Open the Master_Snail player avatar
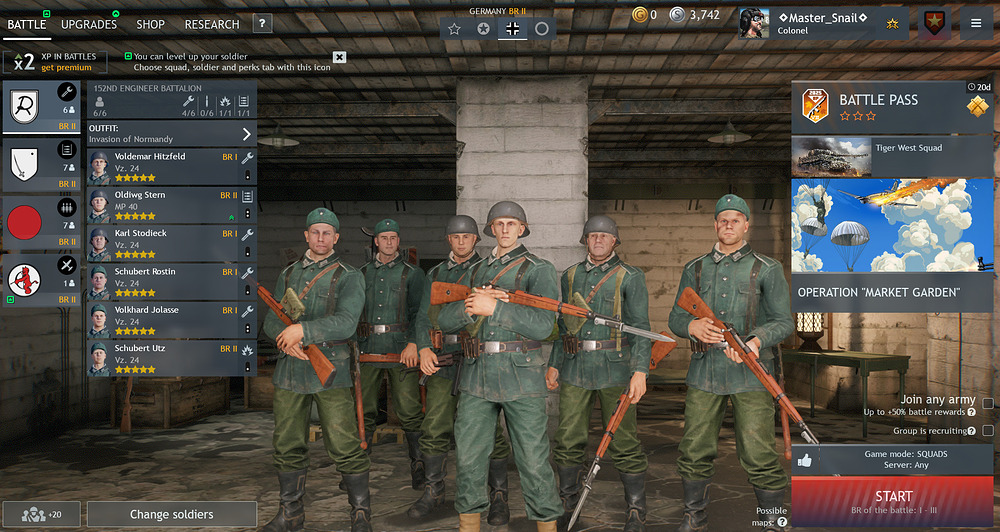The width and height of the screenshot is (1000, 532). pyautogui.click(x=754, y=24)
